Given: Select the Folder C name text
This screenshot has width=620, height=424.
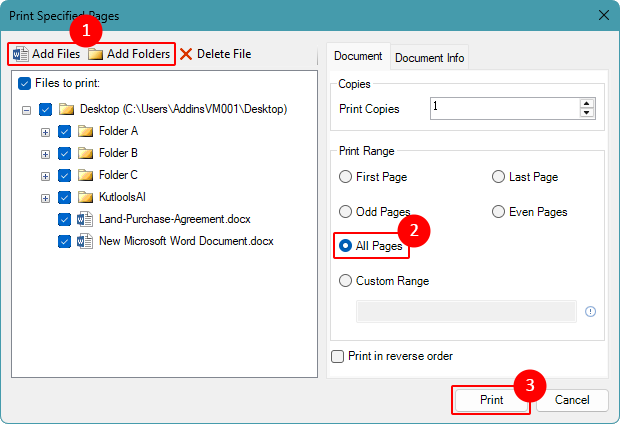Looking at the screenshot, I should (x=118, y=175).
